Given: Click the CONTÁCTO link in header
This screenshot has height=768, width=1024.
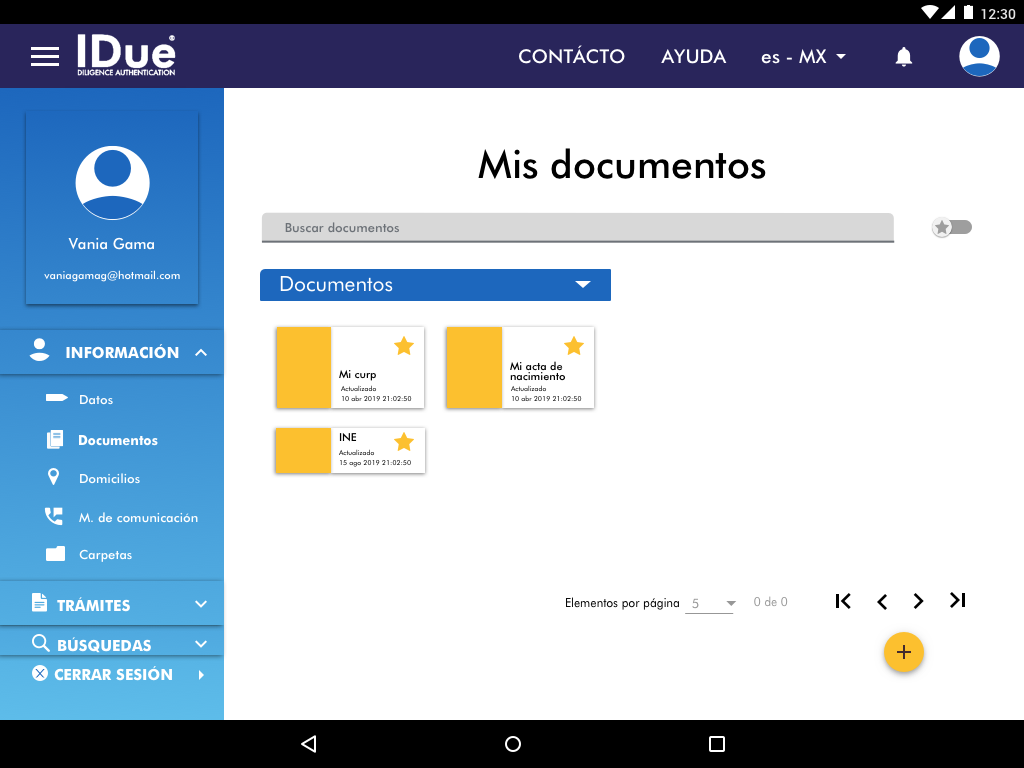Looking at the screenshot, I should (571, 57).
